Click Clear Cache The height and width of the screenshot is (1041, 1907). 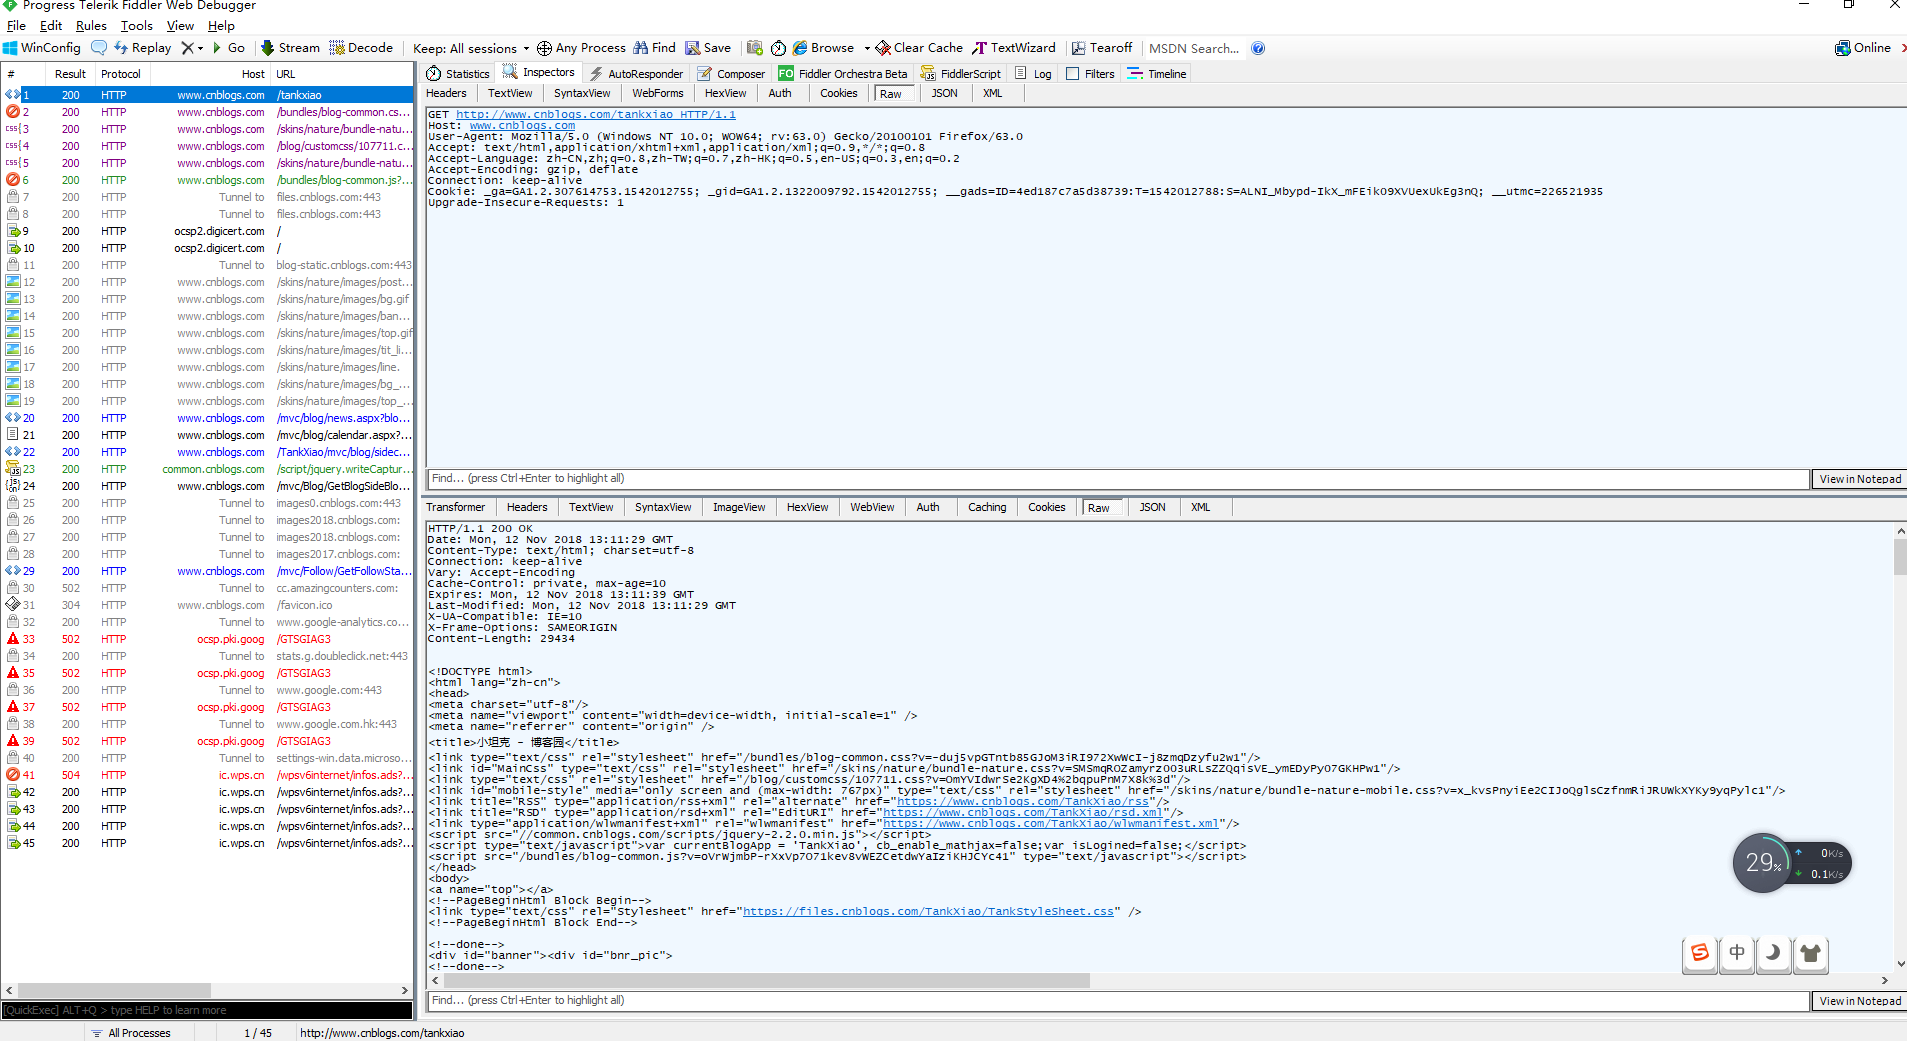(919, 48)
